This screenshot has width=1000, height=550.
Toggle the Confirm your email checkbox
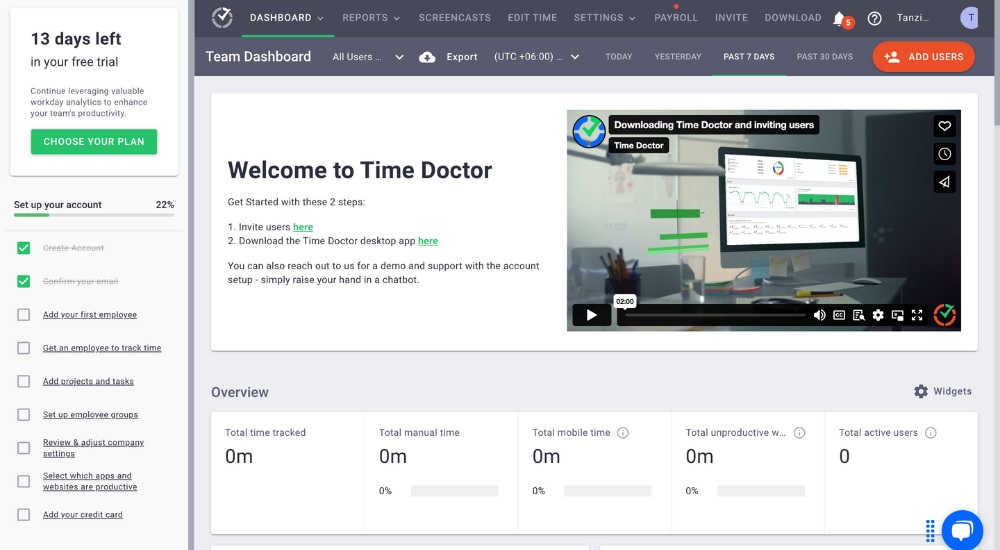(24, 281)
